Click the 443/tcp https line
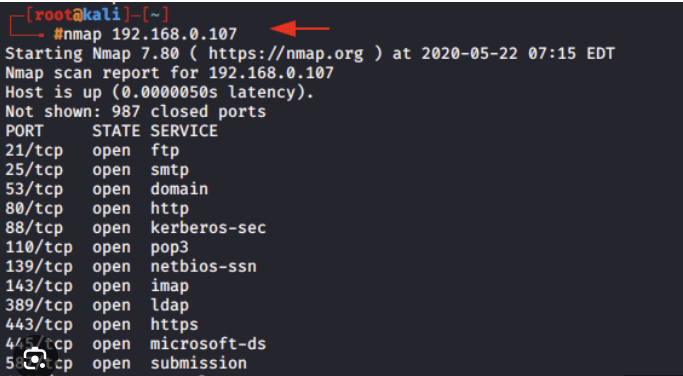This screenshot has height=376, width=683. (x=102, y=325)
